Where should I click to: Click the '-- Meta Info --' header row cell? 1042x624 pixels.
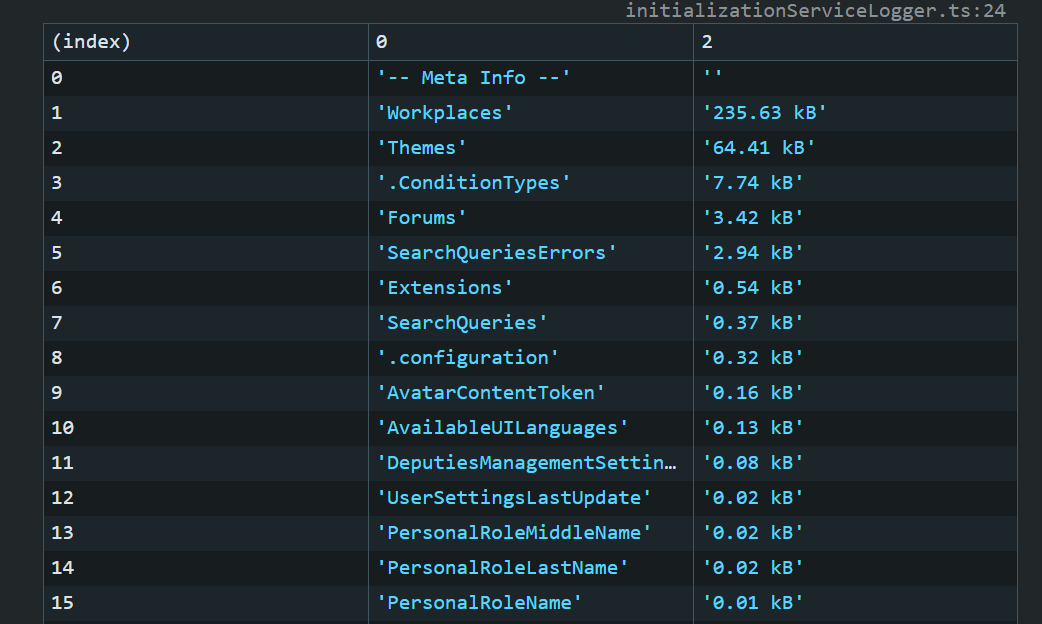(473, 78)
